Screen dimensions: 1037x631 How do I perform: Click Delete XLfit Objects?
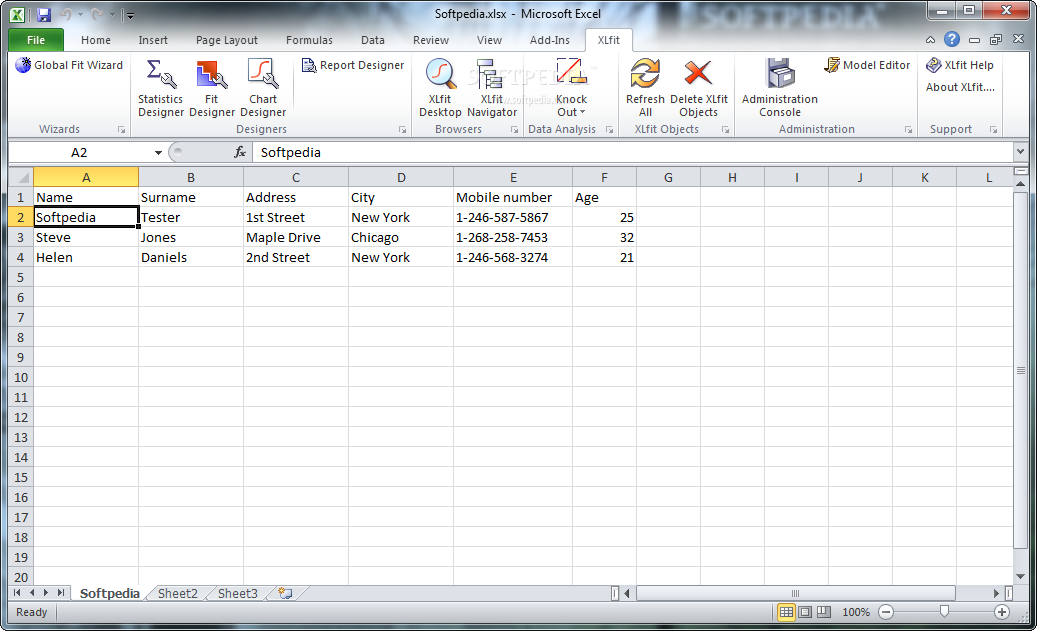[698, 88]
